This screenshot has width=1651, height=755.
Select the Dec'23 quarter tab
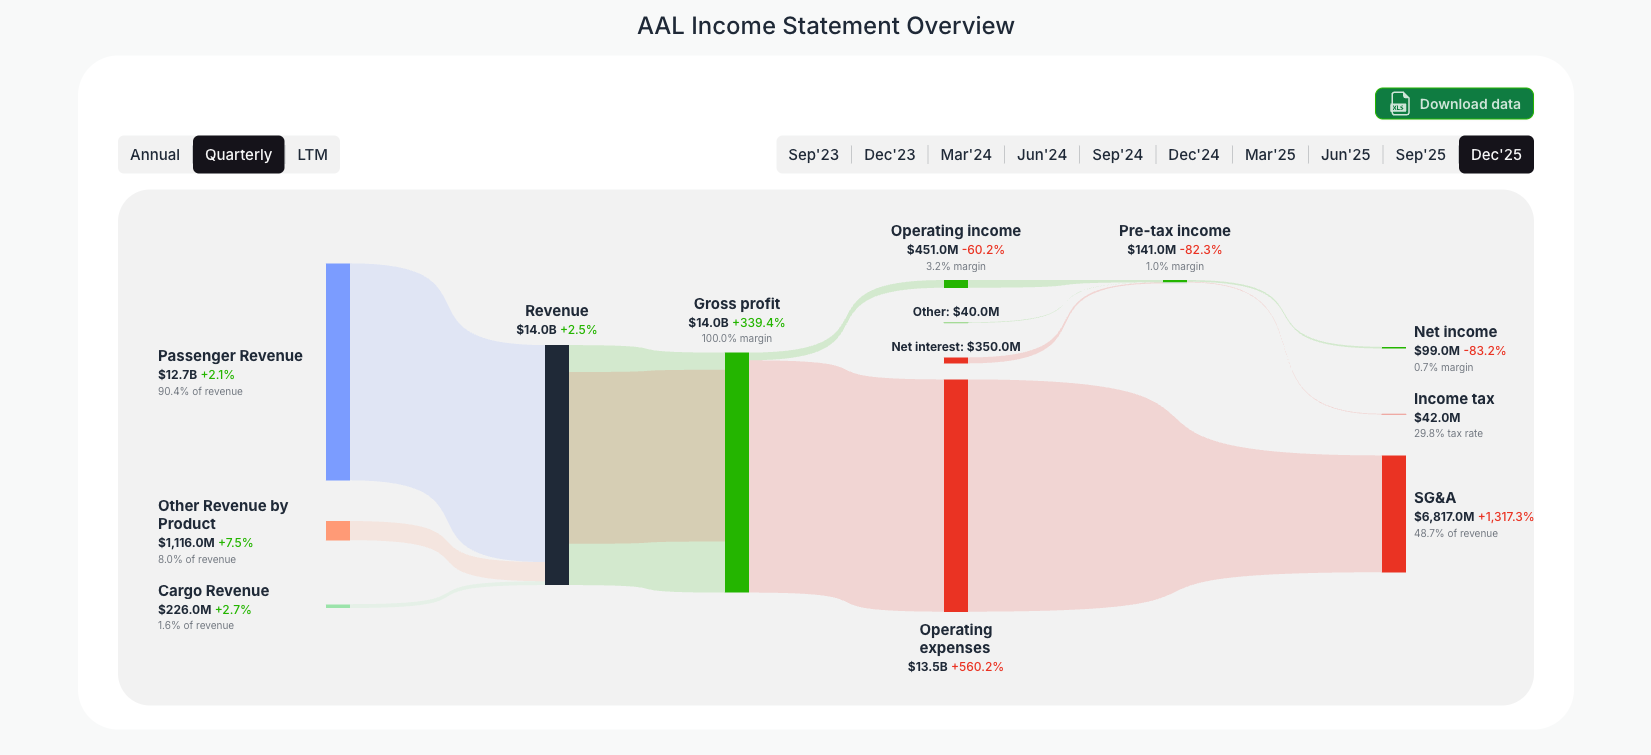890,154
